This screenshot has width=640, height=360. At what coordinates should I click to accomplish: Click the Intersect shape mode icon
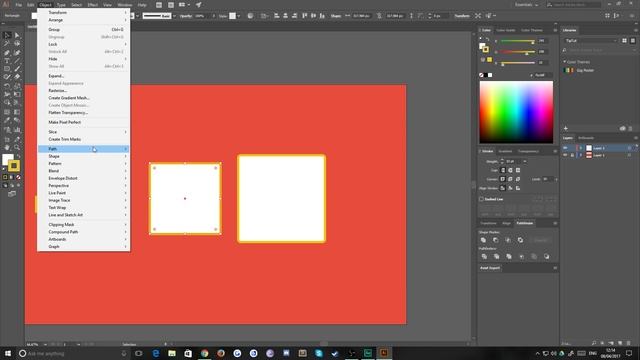[508, 240]
